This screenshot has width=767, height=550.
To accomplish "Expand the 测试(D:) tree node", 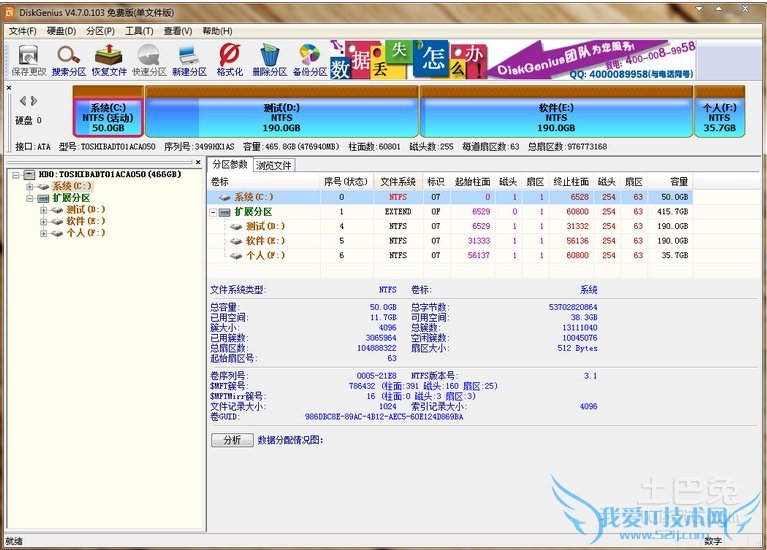I will (44, 210).
